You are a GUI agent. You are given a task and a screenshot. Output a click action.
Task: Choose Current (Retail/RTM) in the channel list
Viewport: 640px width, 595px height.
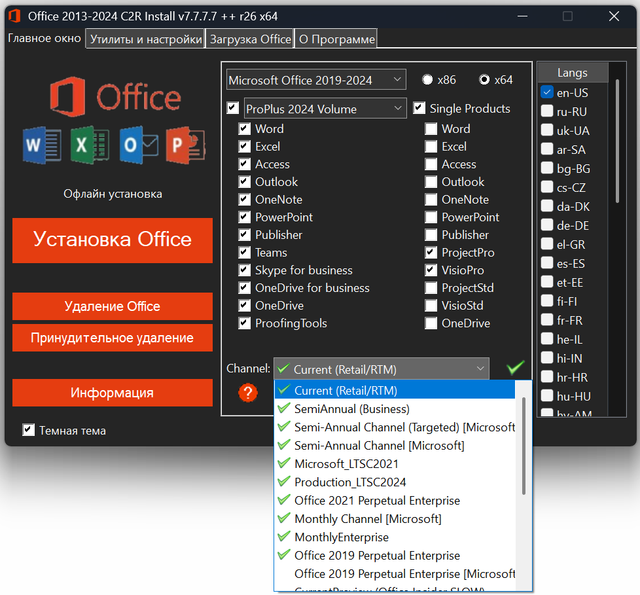click(395, 391)
